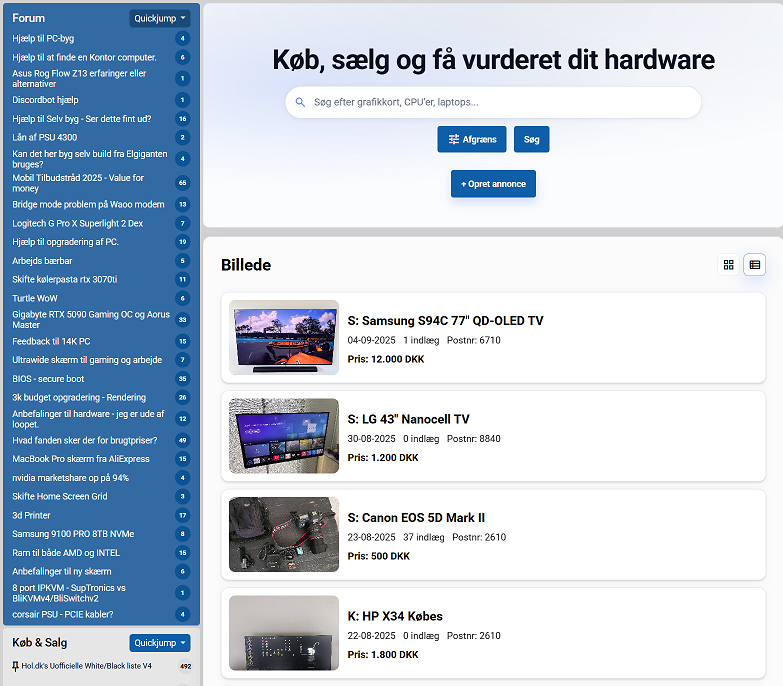This screenshot has height=686, width=783.
Task: Click pin icon beside White/Black liste V4
Action: [15, 666]
